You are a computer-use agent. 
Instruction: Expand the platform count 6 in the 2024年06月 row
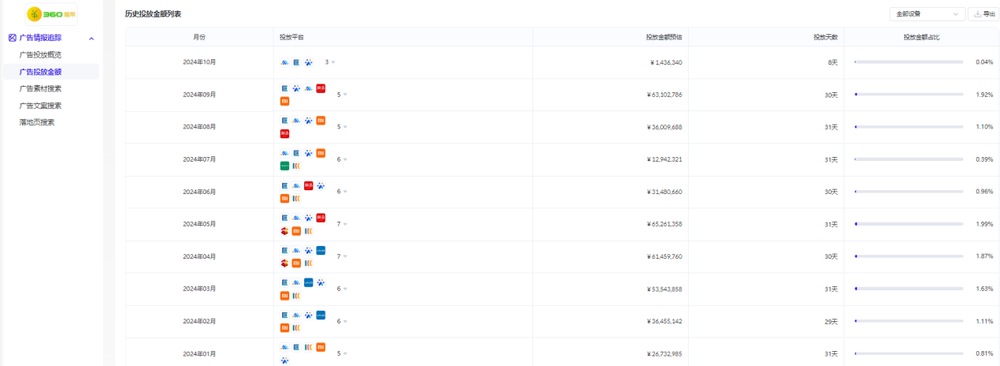point(342,192)
